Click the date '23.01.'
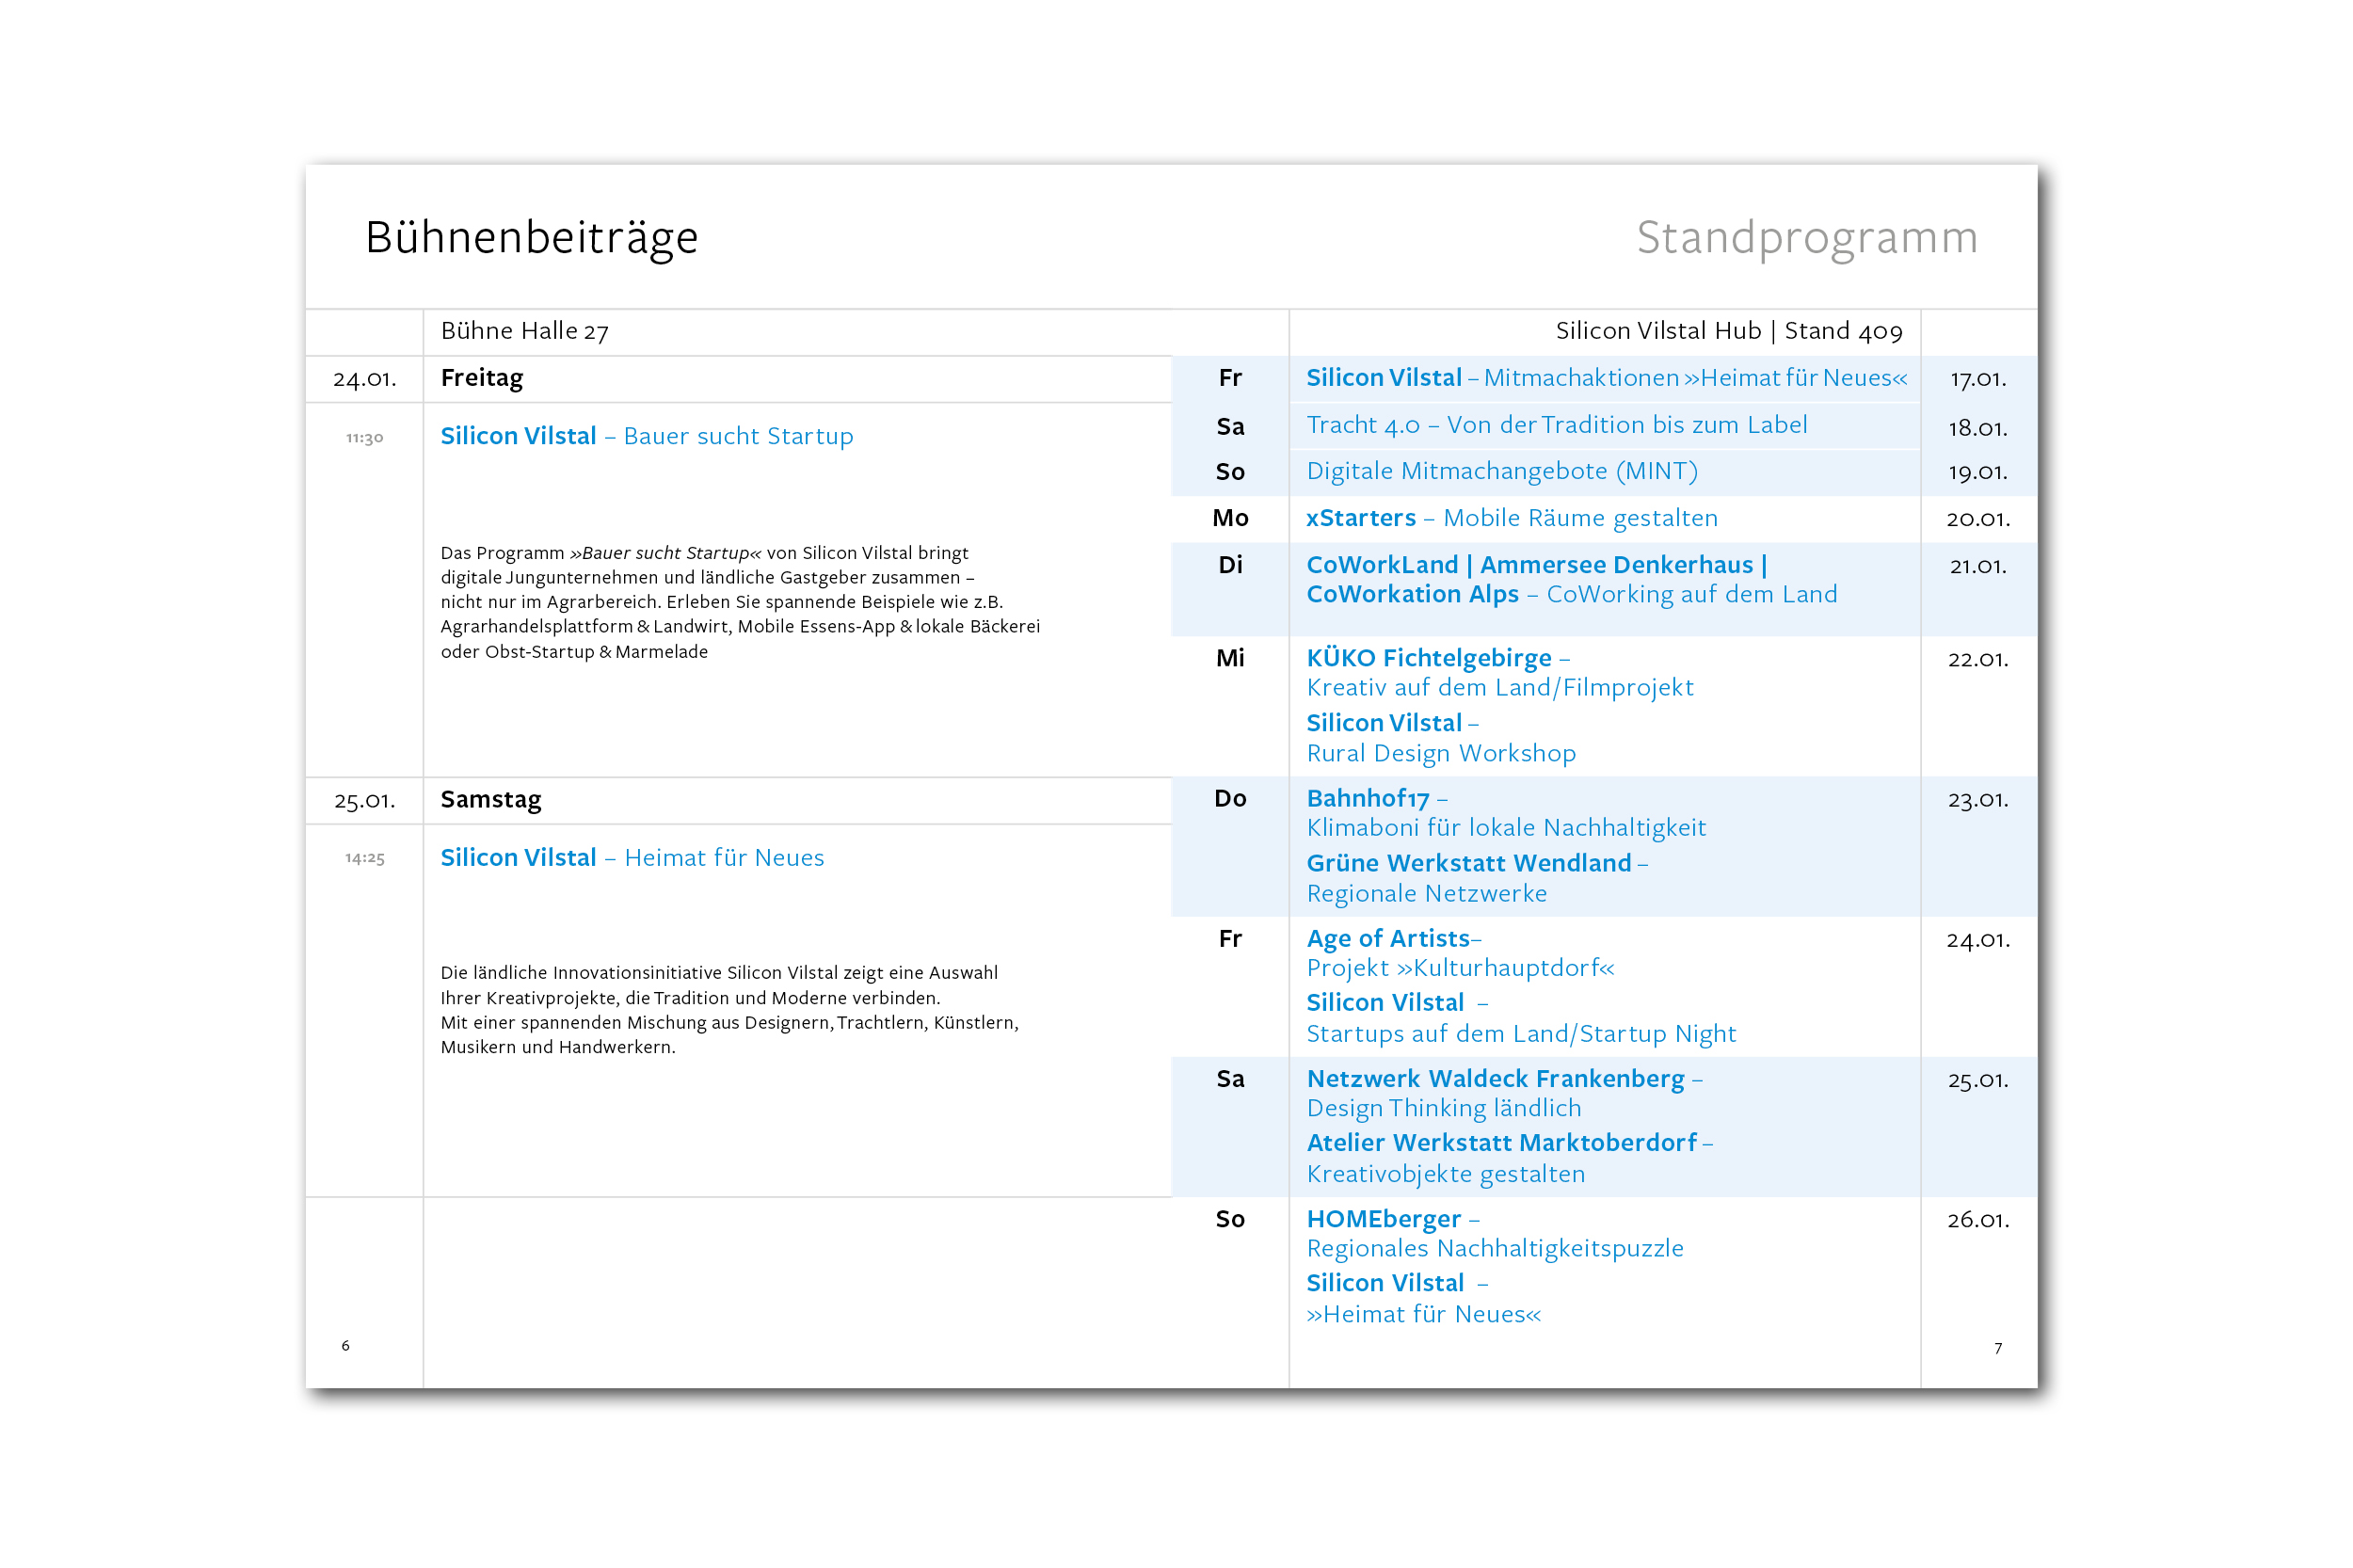This screenshot has width=2353, height=1568. click(x=1978, y=800)
